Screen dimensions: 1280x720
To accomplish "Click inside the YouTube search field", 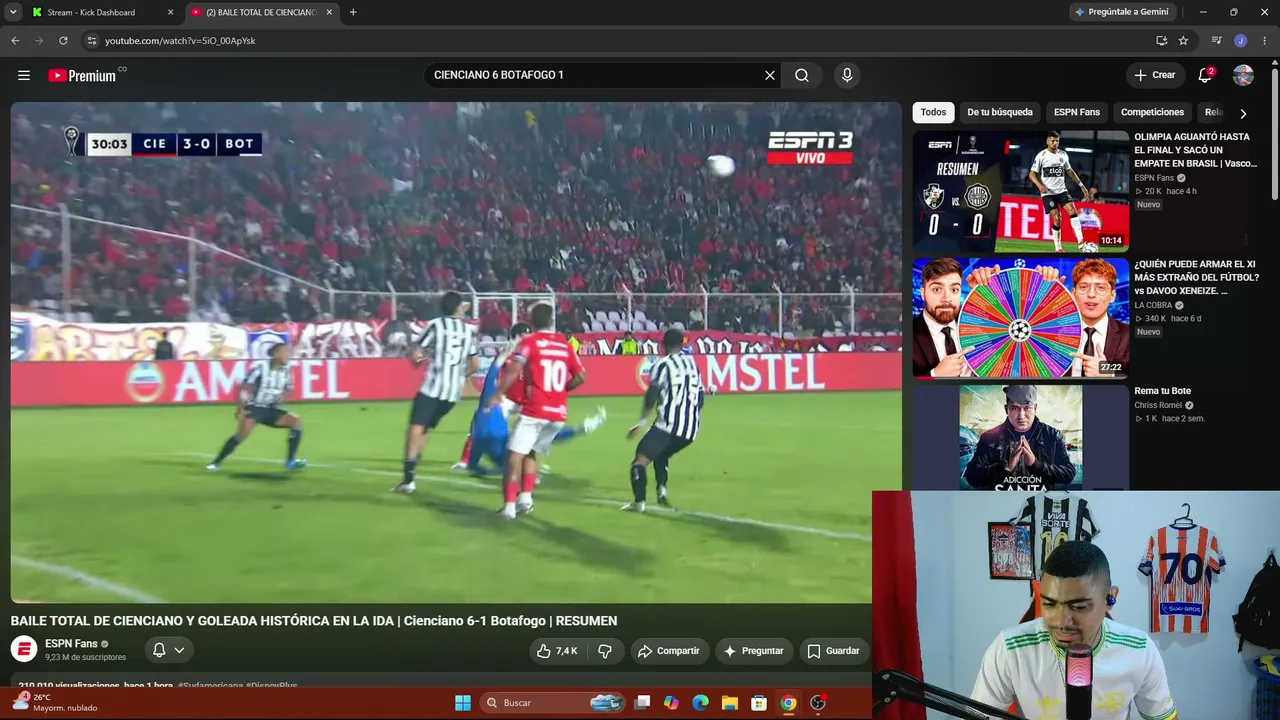I will click(x=595, y=75).
